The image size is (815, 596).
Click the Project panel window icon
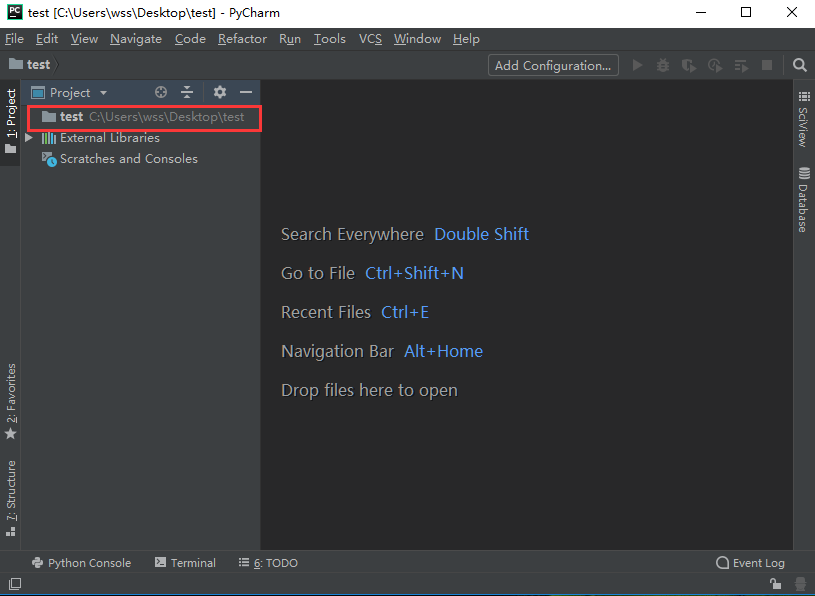[x=38, y=93]
